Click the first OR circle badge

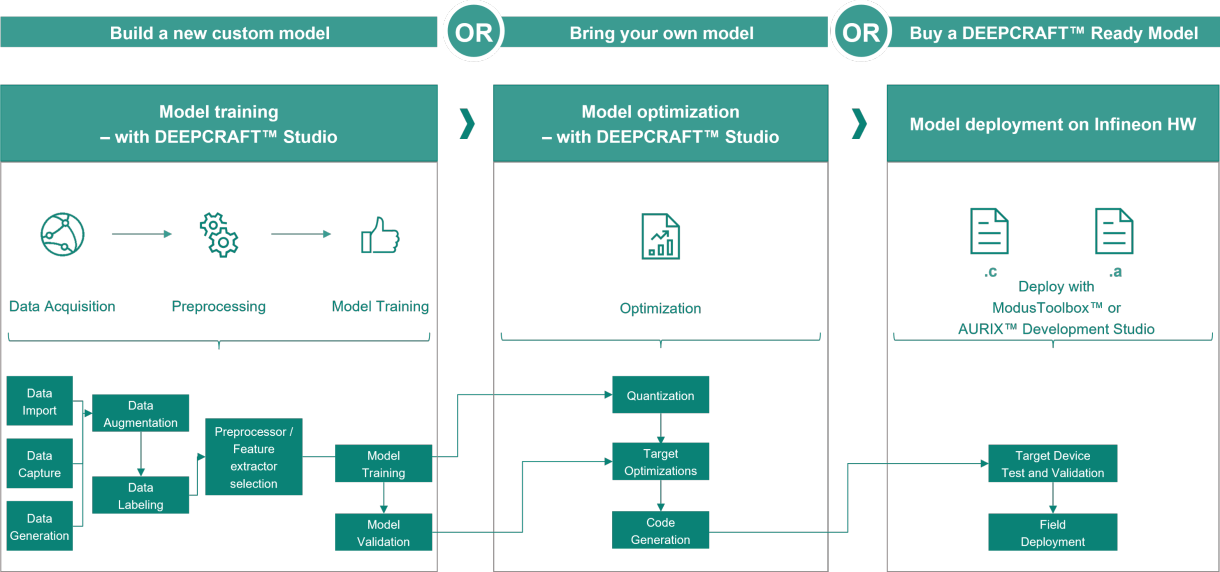(473, 33)
